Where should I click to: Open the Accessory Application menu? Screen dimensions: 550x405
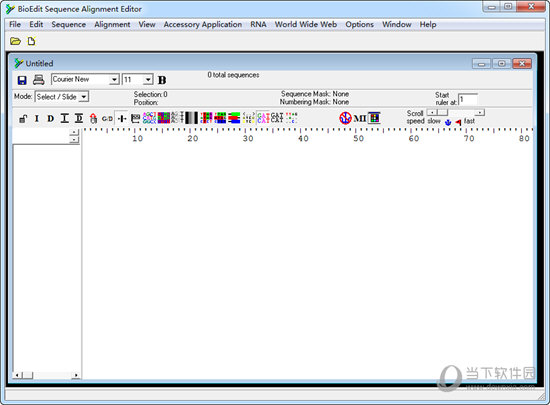[203, 25]
